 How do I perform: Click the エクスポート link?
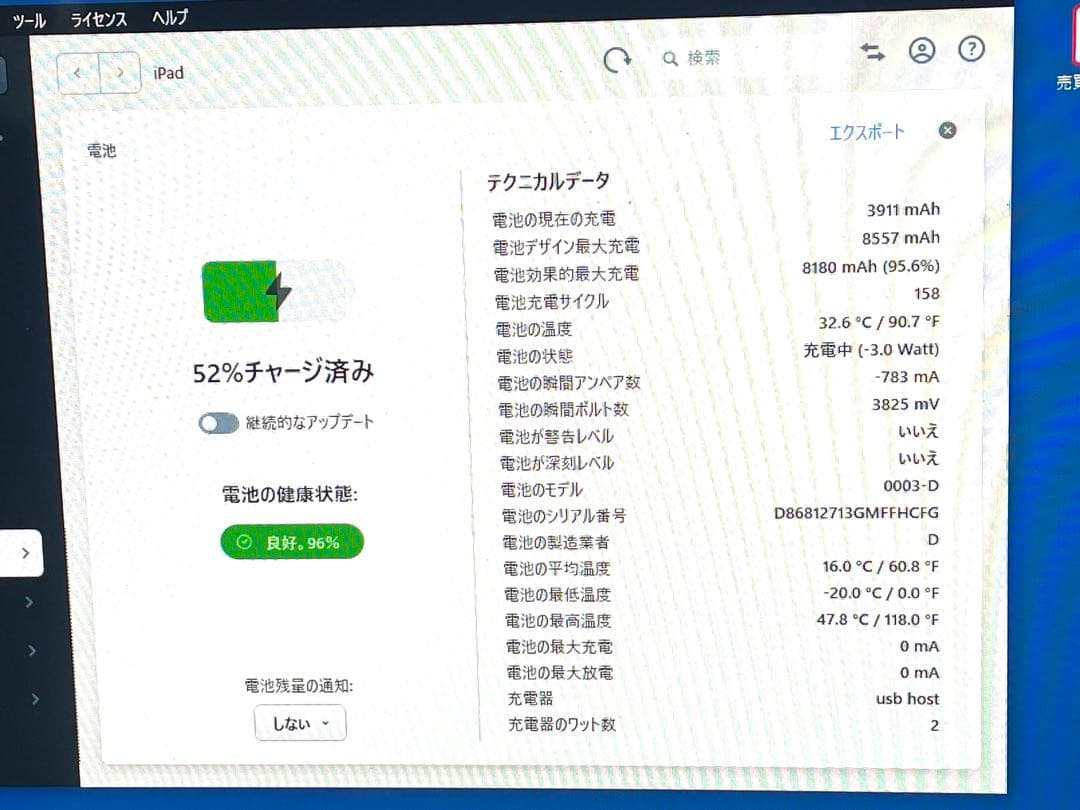coord(867,130)
